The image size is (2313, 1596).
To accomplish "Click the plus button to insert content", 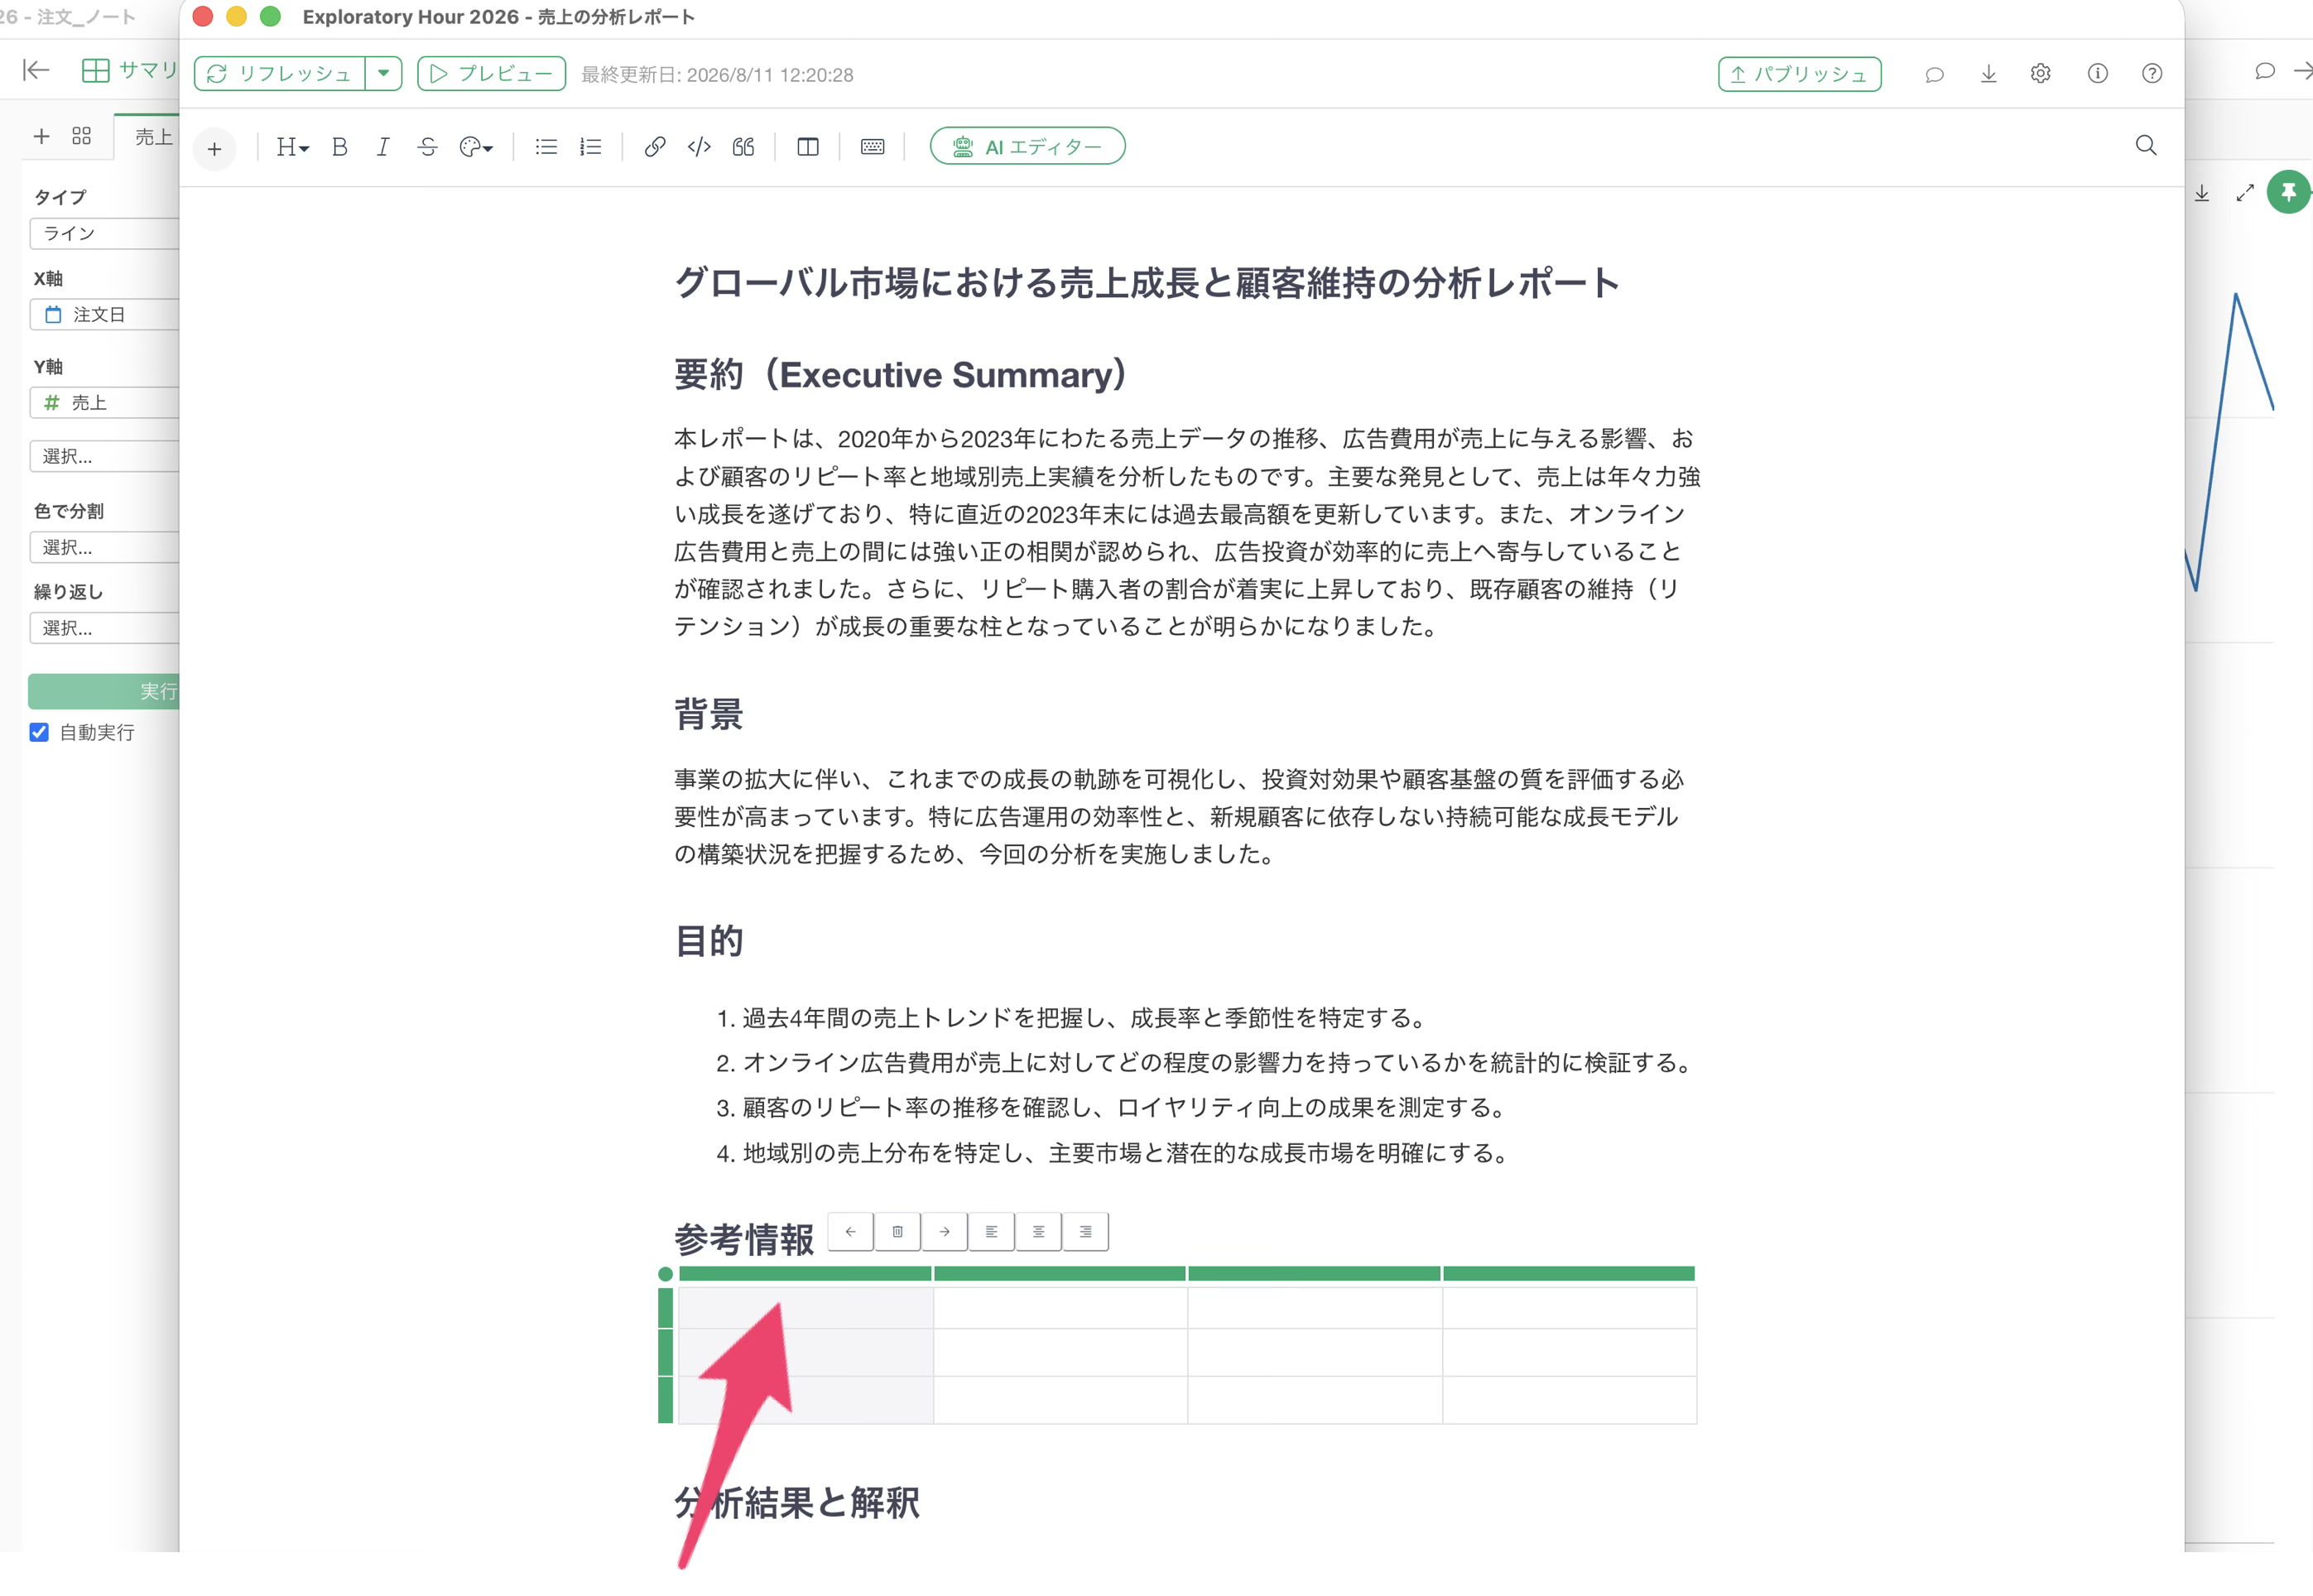I will pos(214,149).
